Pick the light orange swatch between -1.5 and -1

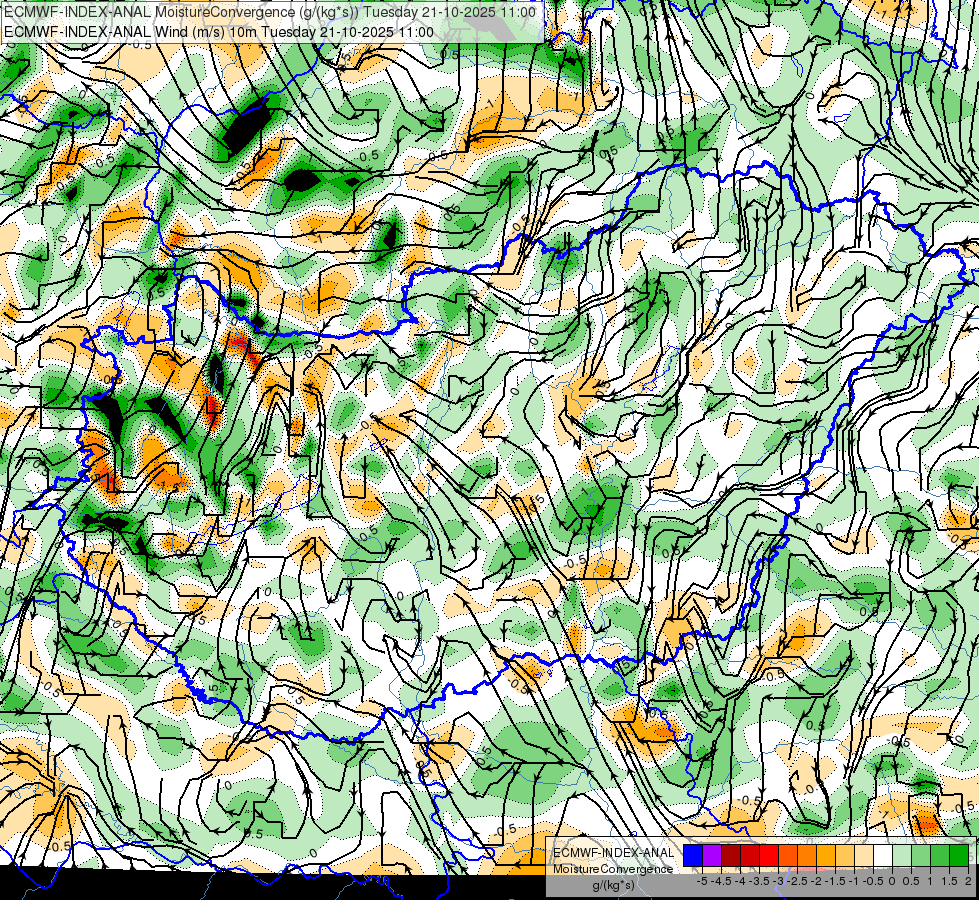pos(845,856)
